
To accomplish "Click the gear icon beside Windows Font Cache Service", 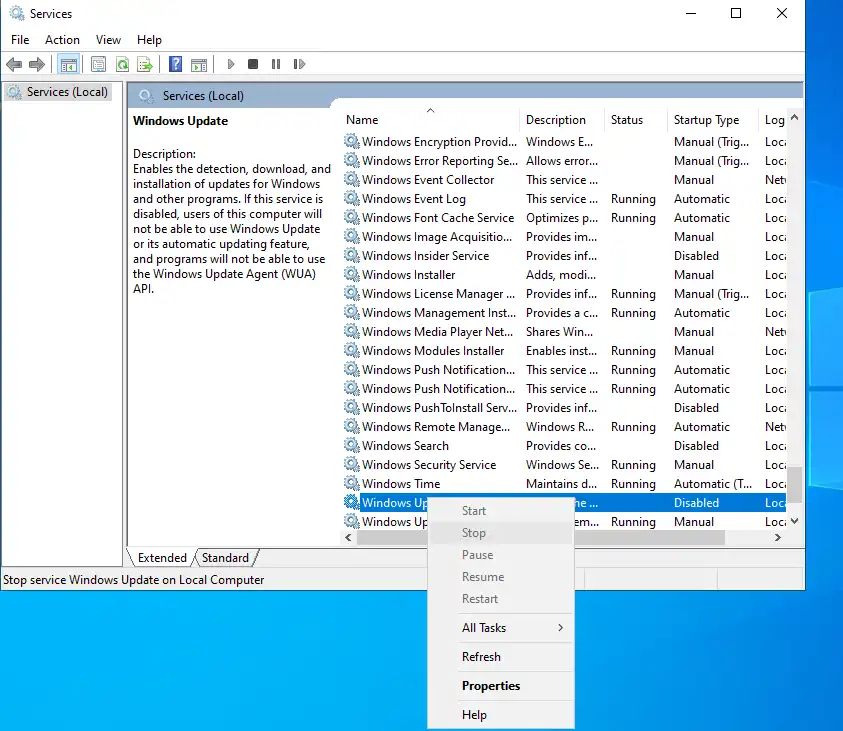I will click(352, 218).
